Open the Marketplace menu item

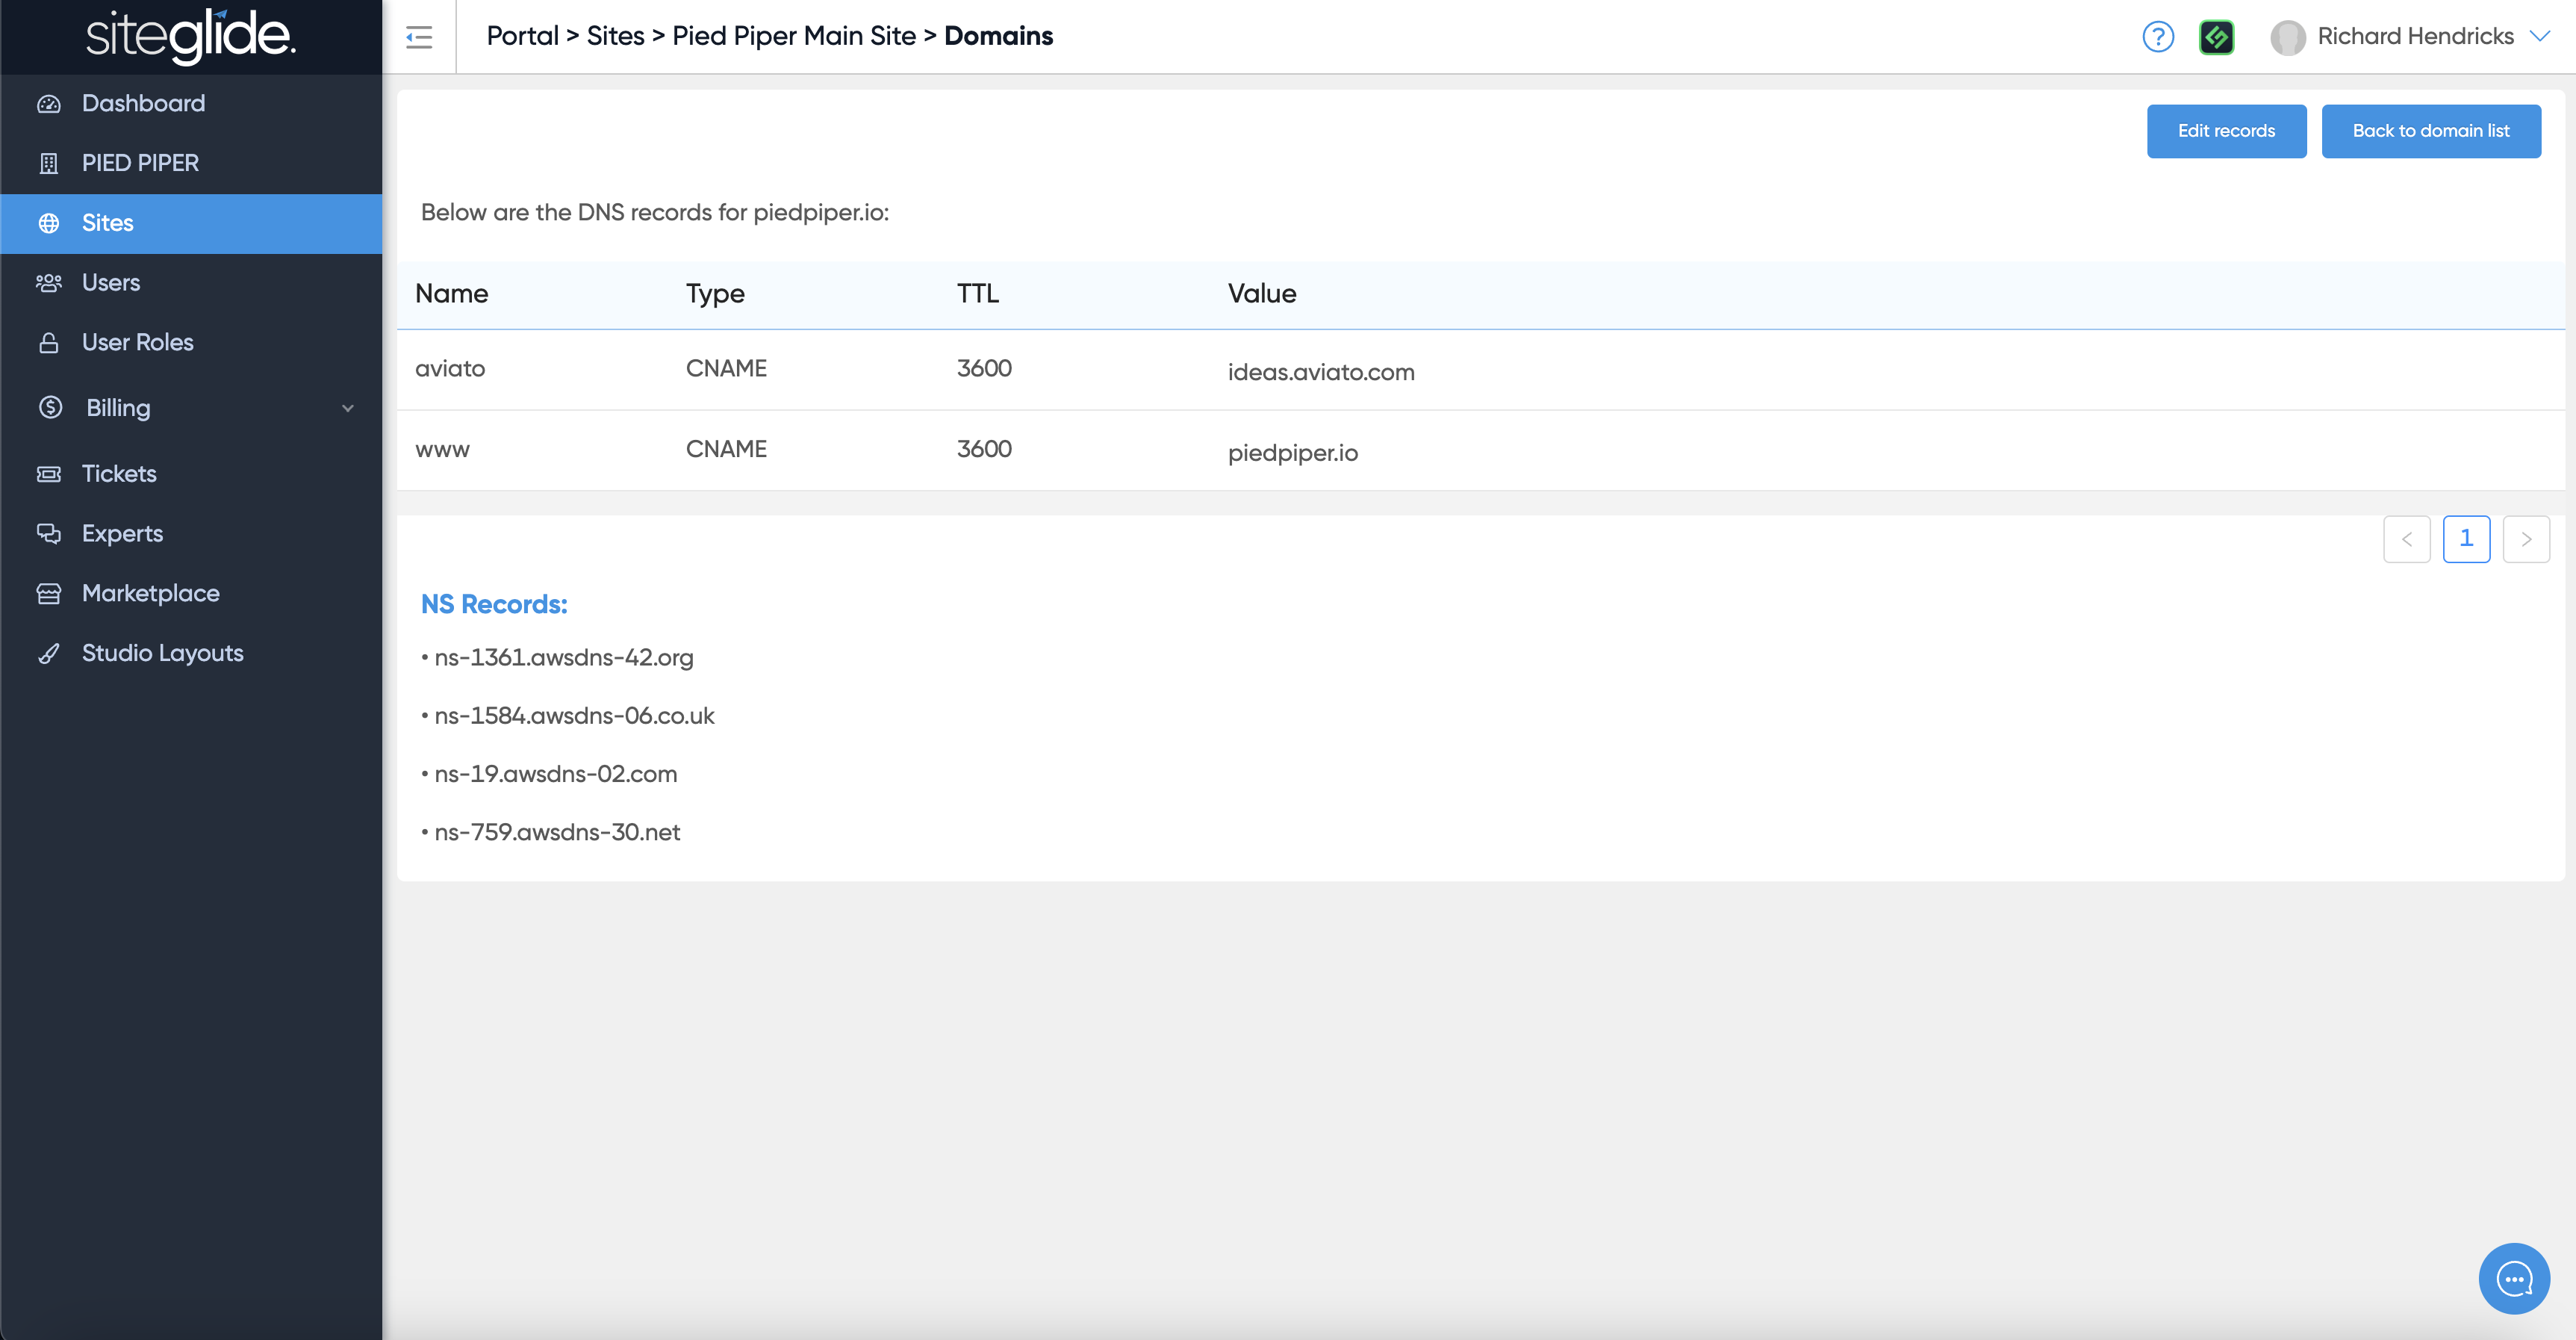click(x=150, y=593)
